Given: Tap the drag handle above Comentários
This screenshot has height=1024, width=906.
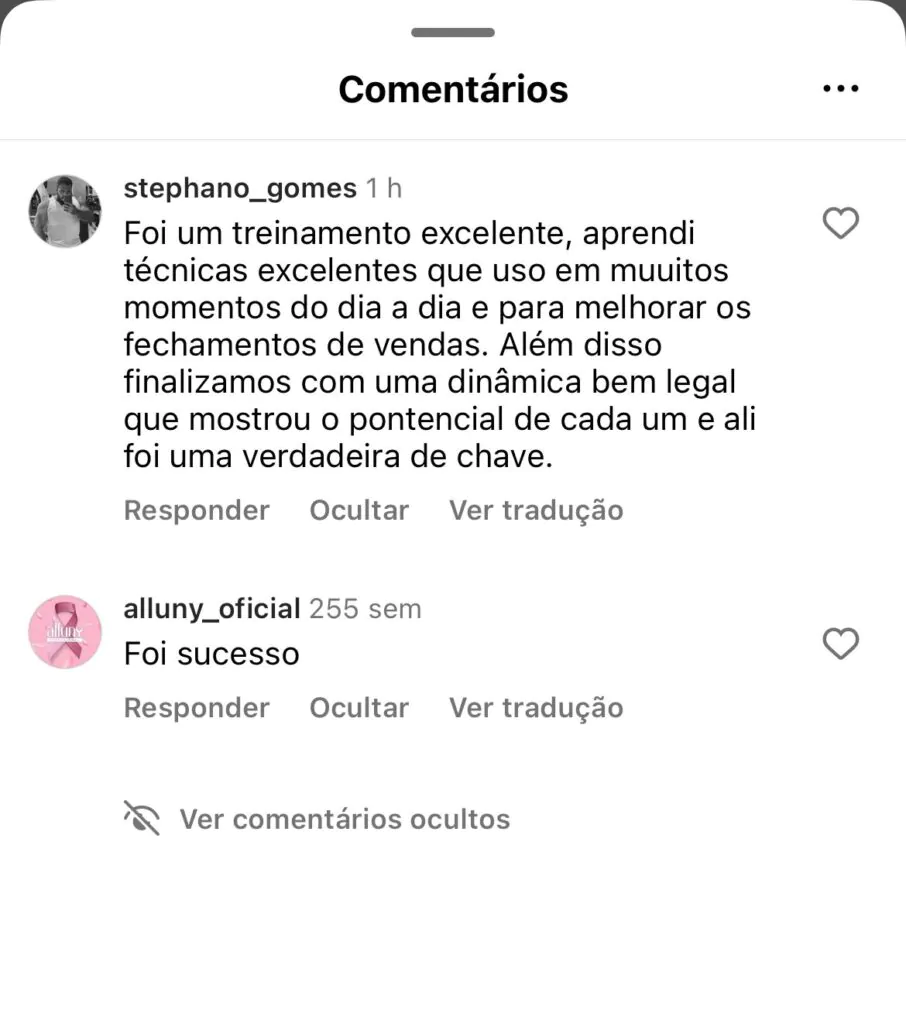Looking at the screenshot, I should coord(453,33).
